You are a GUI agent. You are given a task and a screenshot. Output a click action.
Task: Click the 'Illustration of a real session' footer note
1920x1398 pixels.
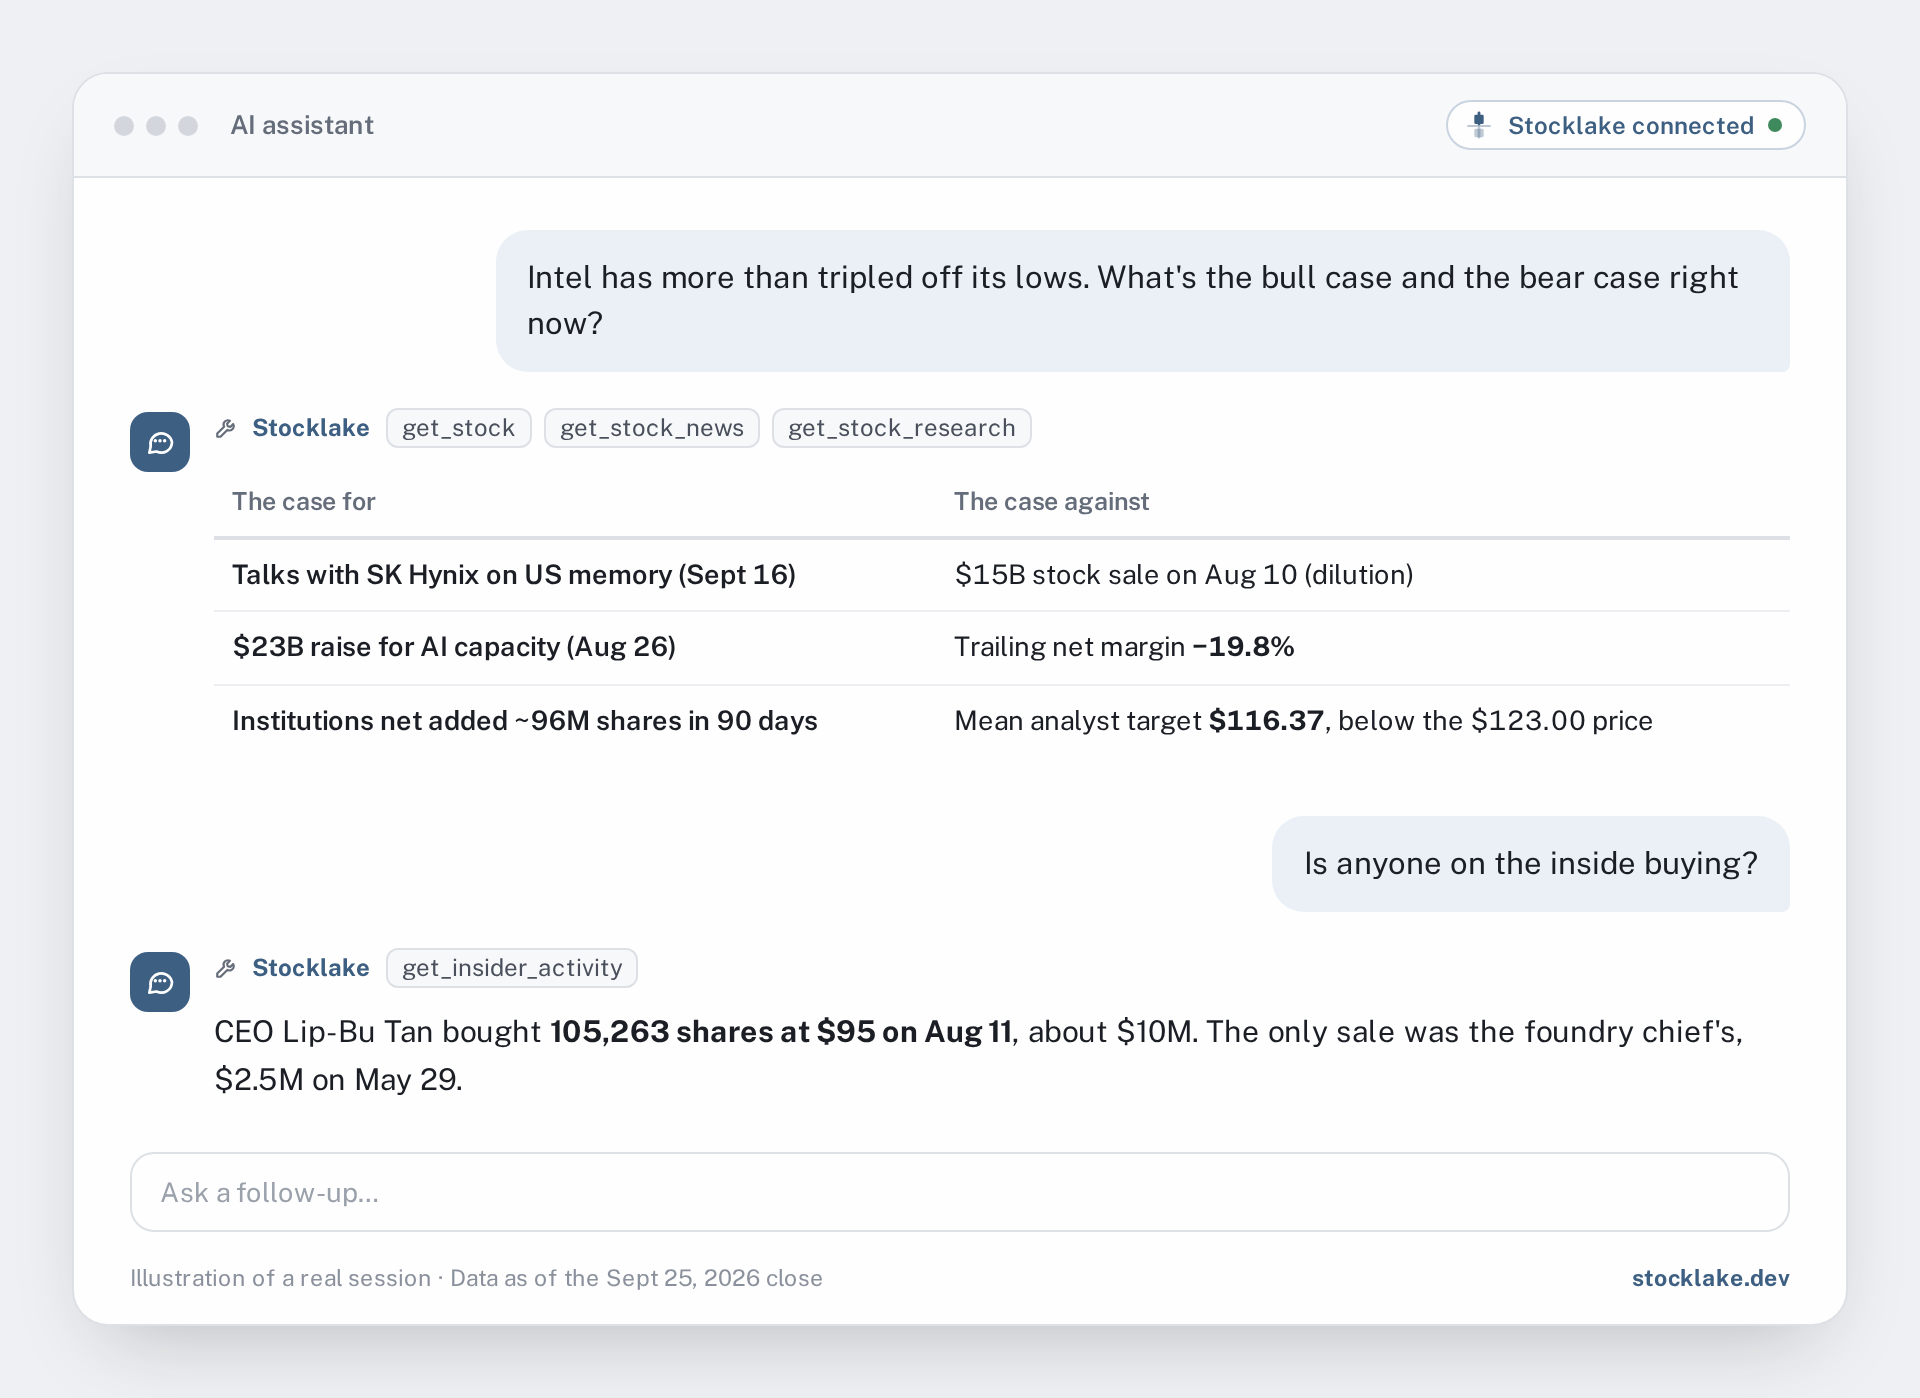[x=476, y=1278]
